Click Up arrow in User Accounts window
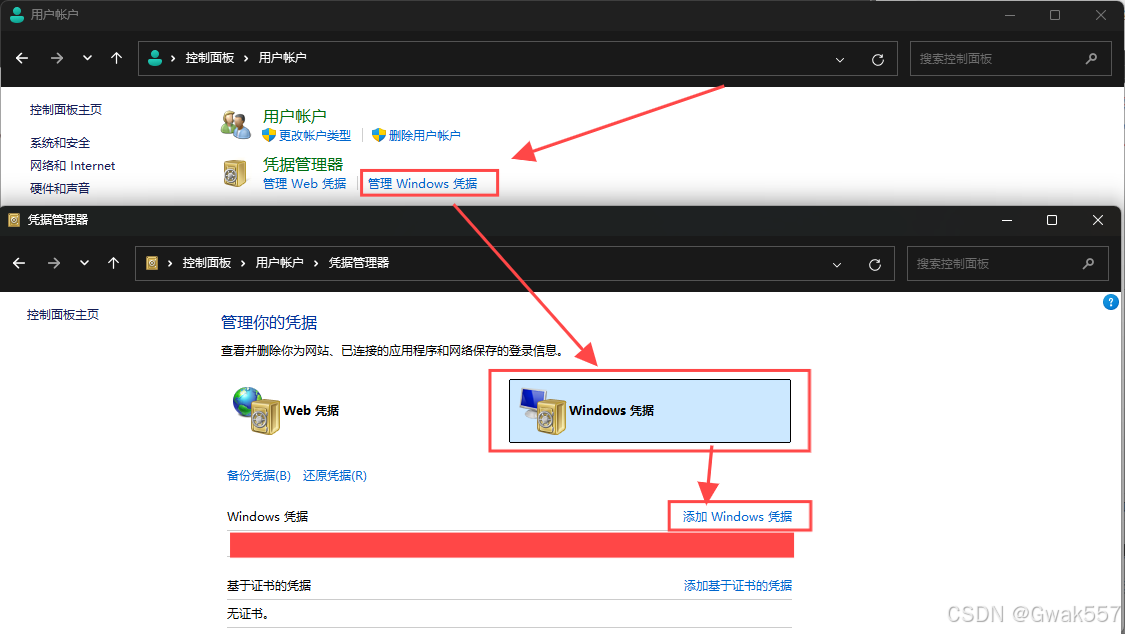Image resolution: width=1125 pixels, height=634 pixels. coord(116,58)
